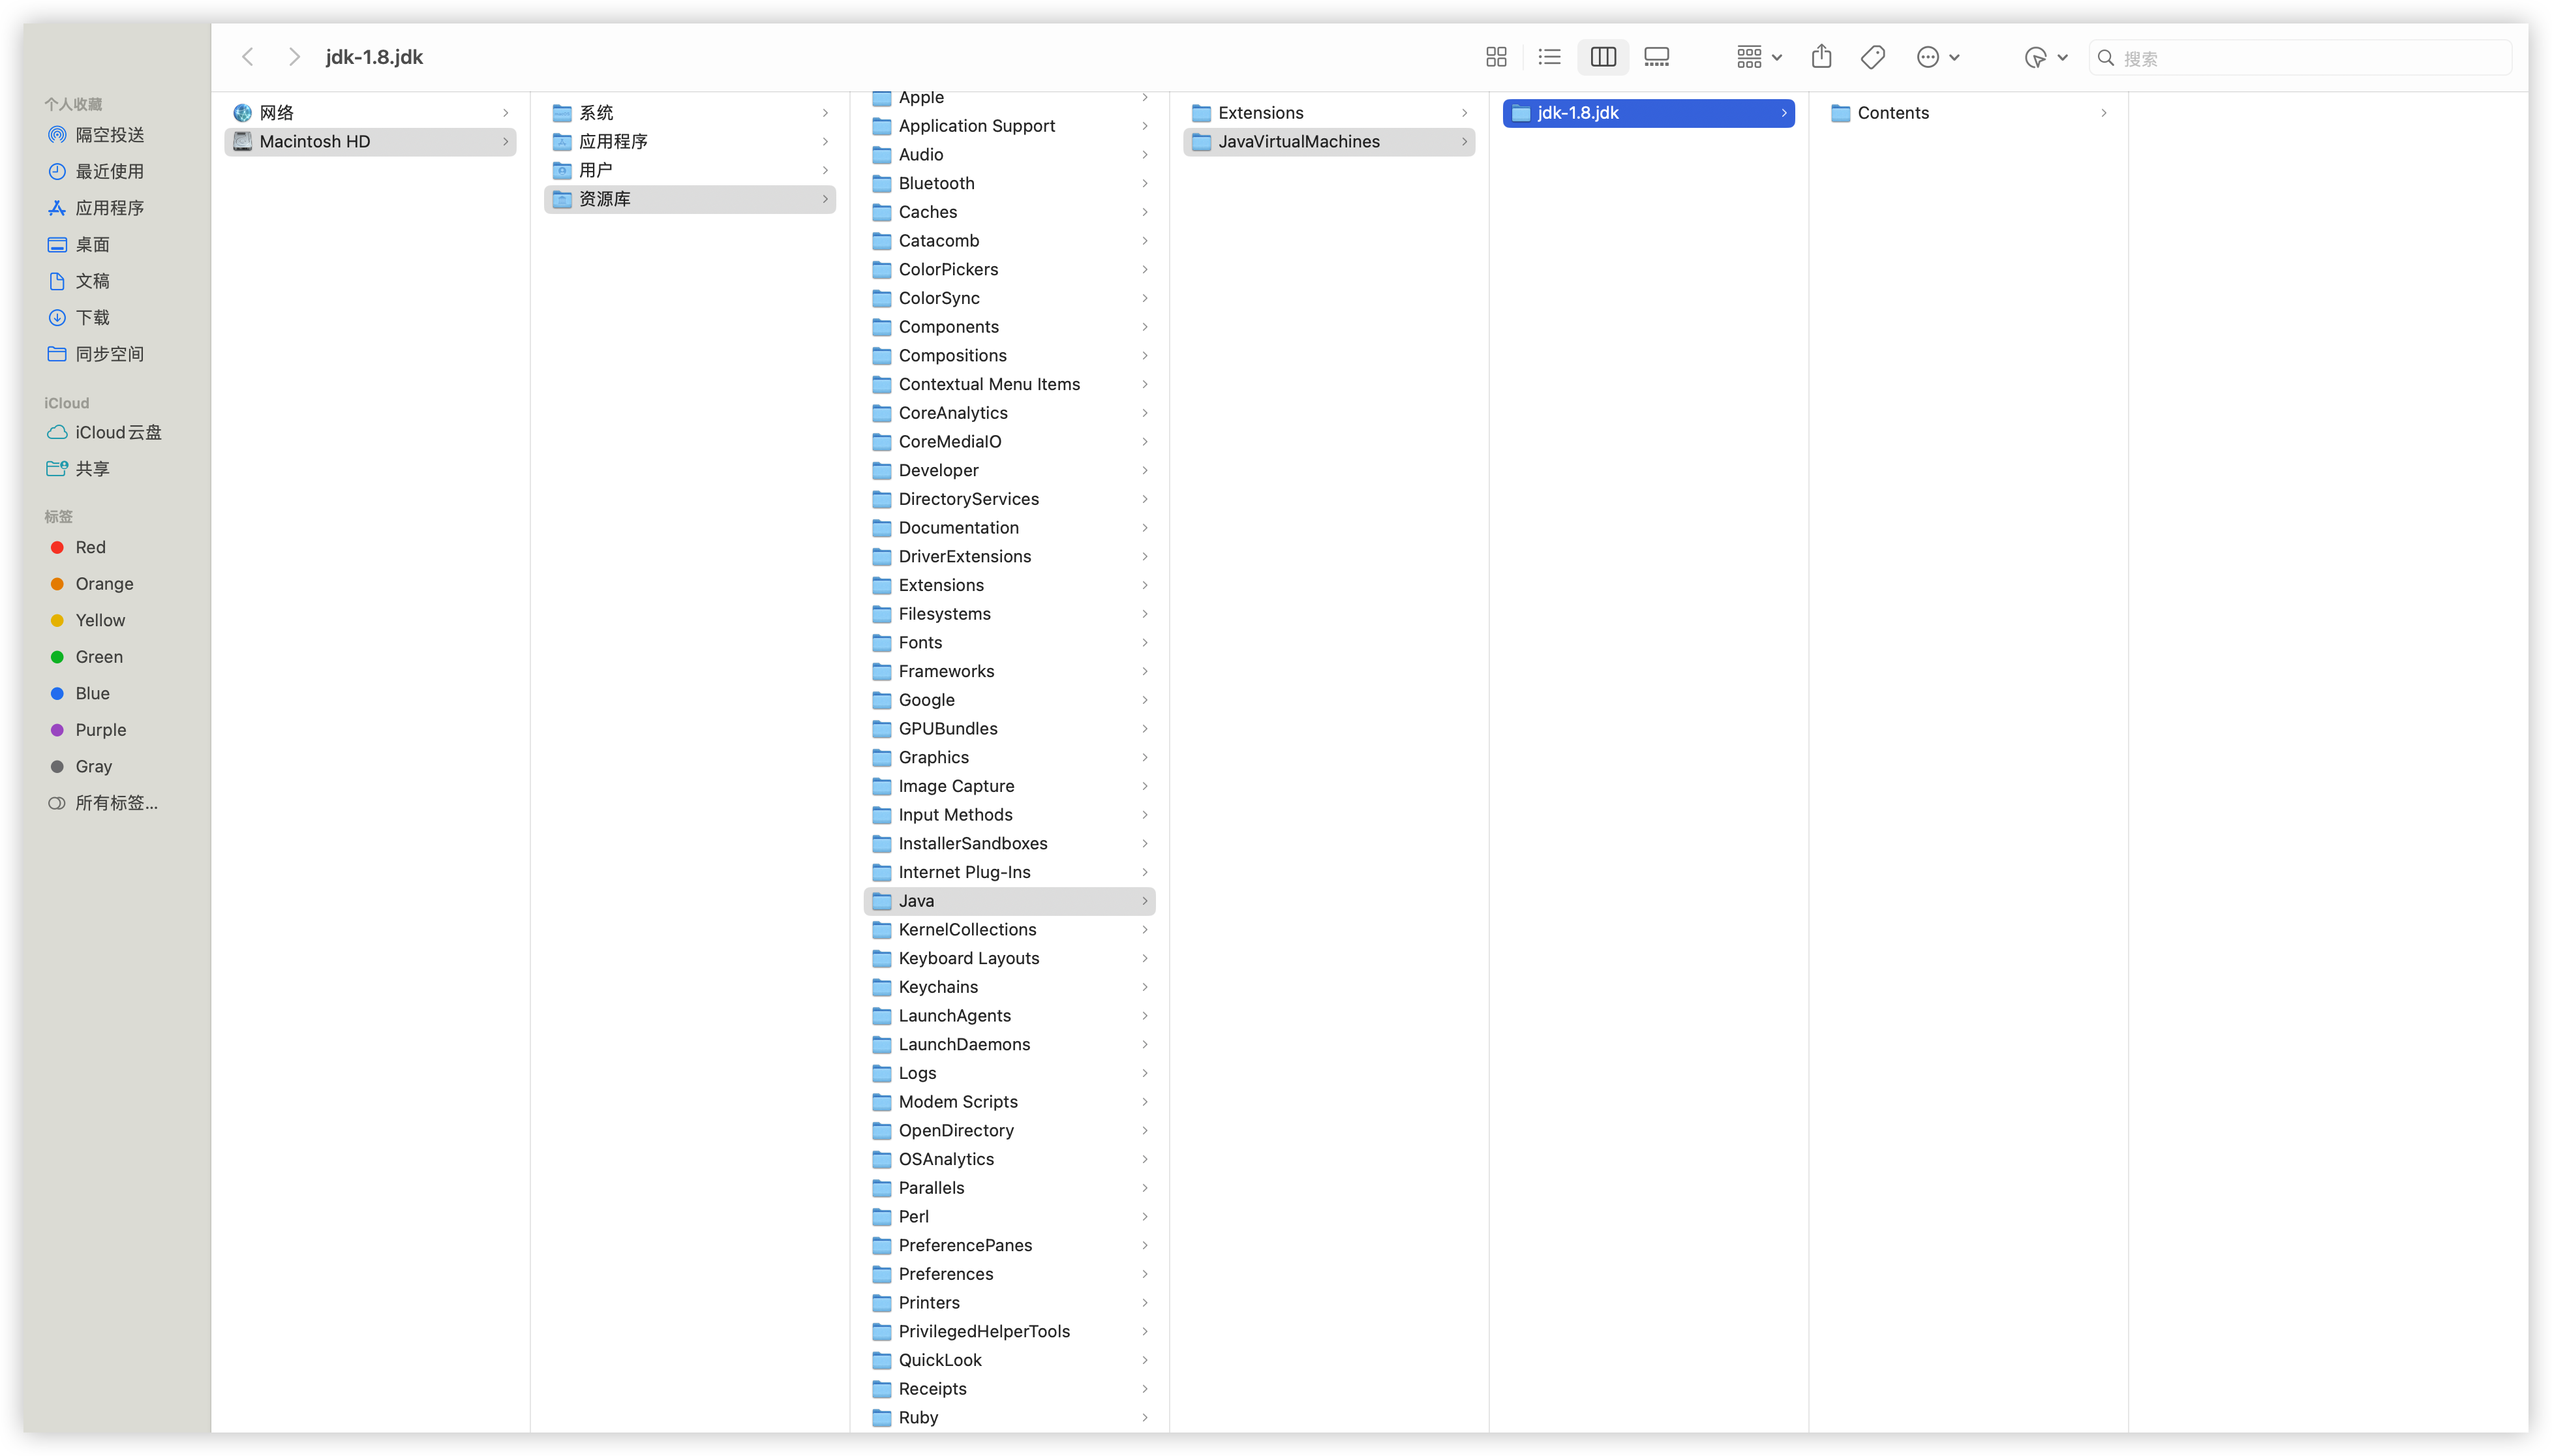Select the column view button
Image resolution: width=2552 pixels, height=1456 pixels.
pos(1603,57)
